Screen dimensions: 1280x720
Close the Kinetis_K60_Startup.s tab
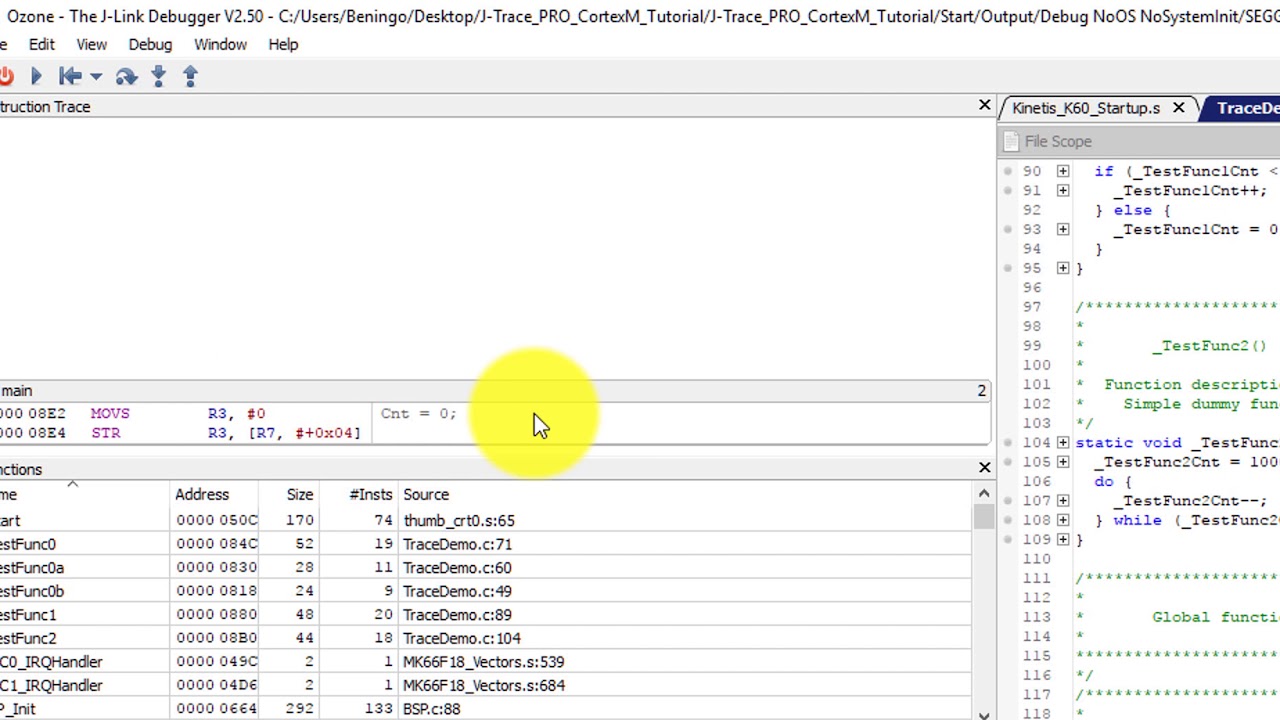pos(1178,108)
